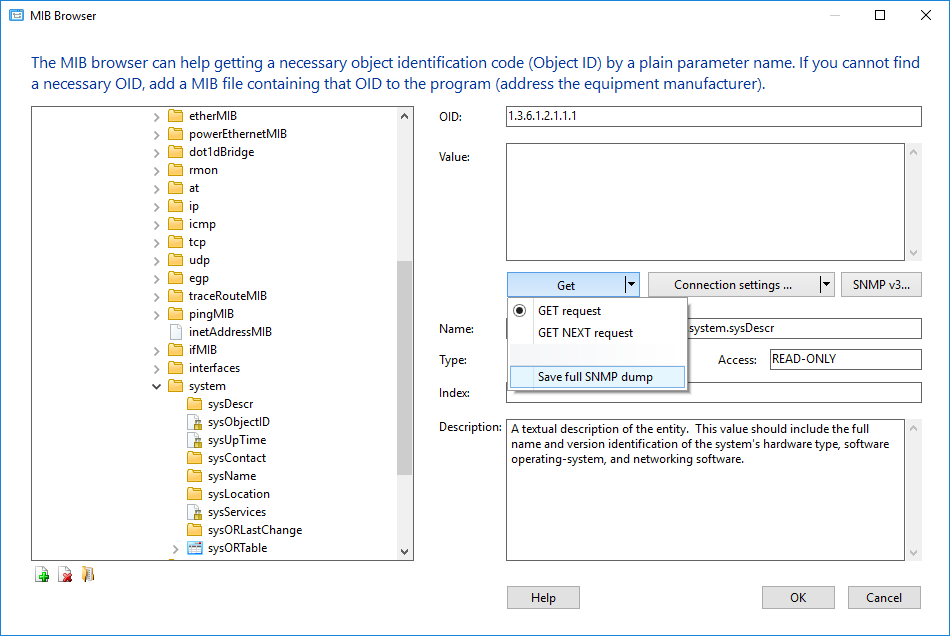Select the locked sysObjectID node icon
Image resolution: width=950 pixels, height=636 pixels.
(195, 422)
